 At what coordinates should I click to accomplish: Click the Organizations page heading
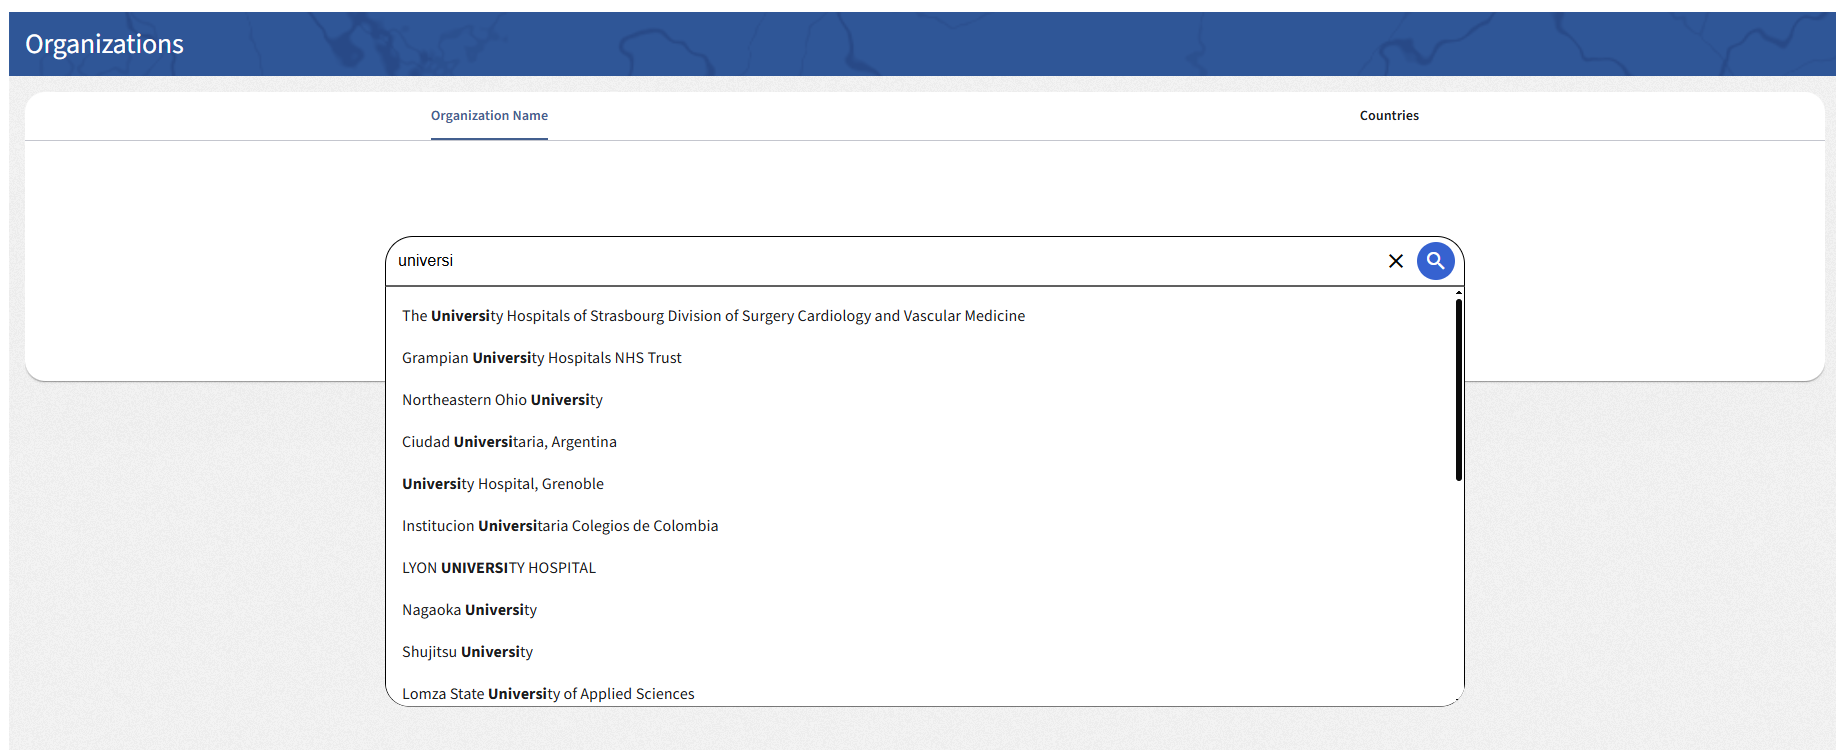click(x=104, y=44)
